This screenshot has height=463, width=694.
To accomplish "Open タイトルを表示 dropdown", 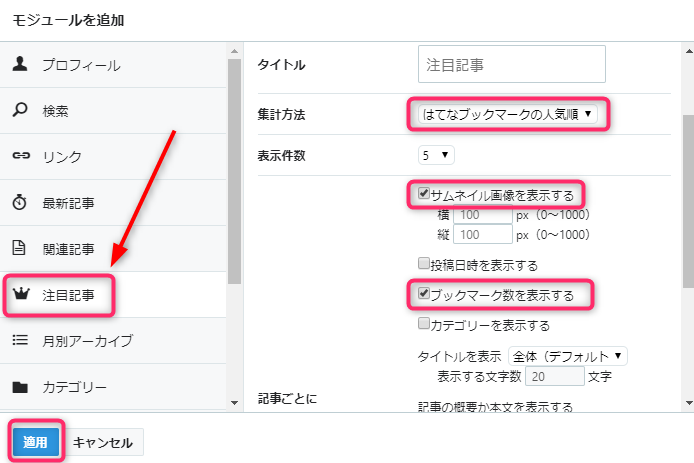I will (x=567, y=356).
